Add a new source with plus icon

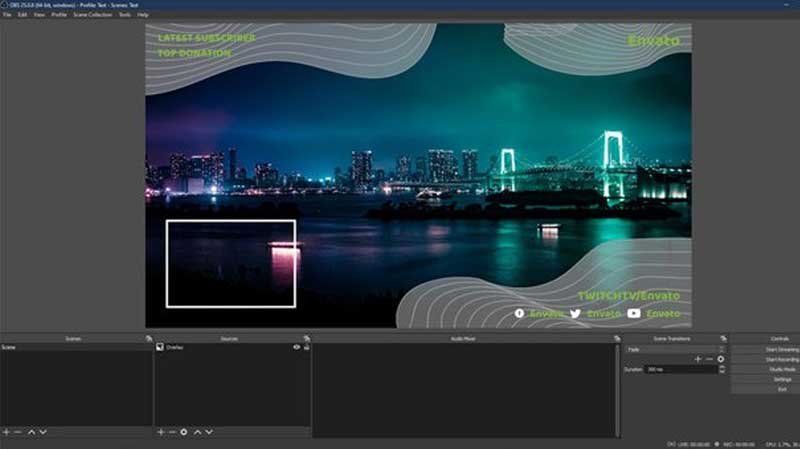pos(161,432)
